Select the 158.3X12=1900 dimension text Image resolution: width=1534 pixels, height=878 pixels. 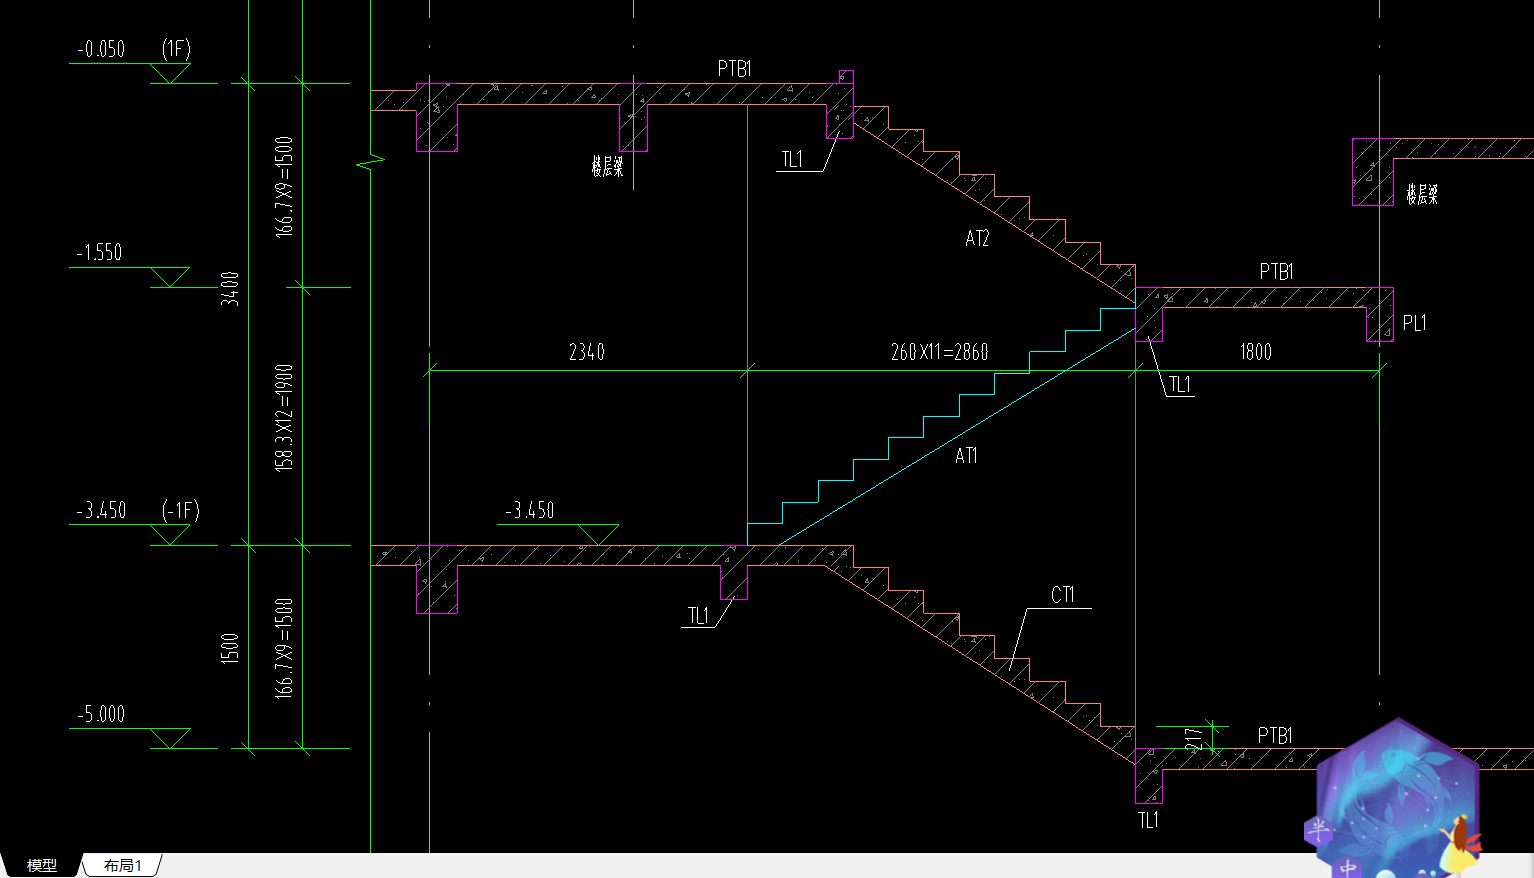284,417
